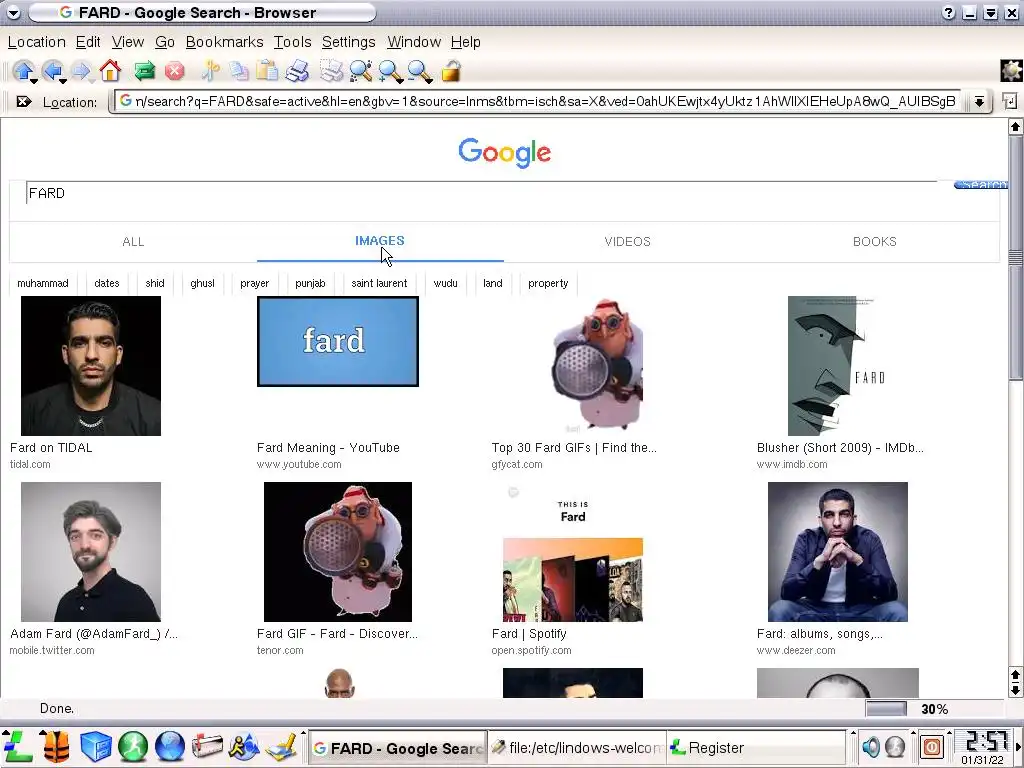The image size is (1024, 768).
Task: Open the Tools menu
Action: (292, 42)
